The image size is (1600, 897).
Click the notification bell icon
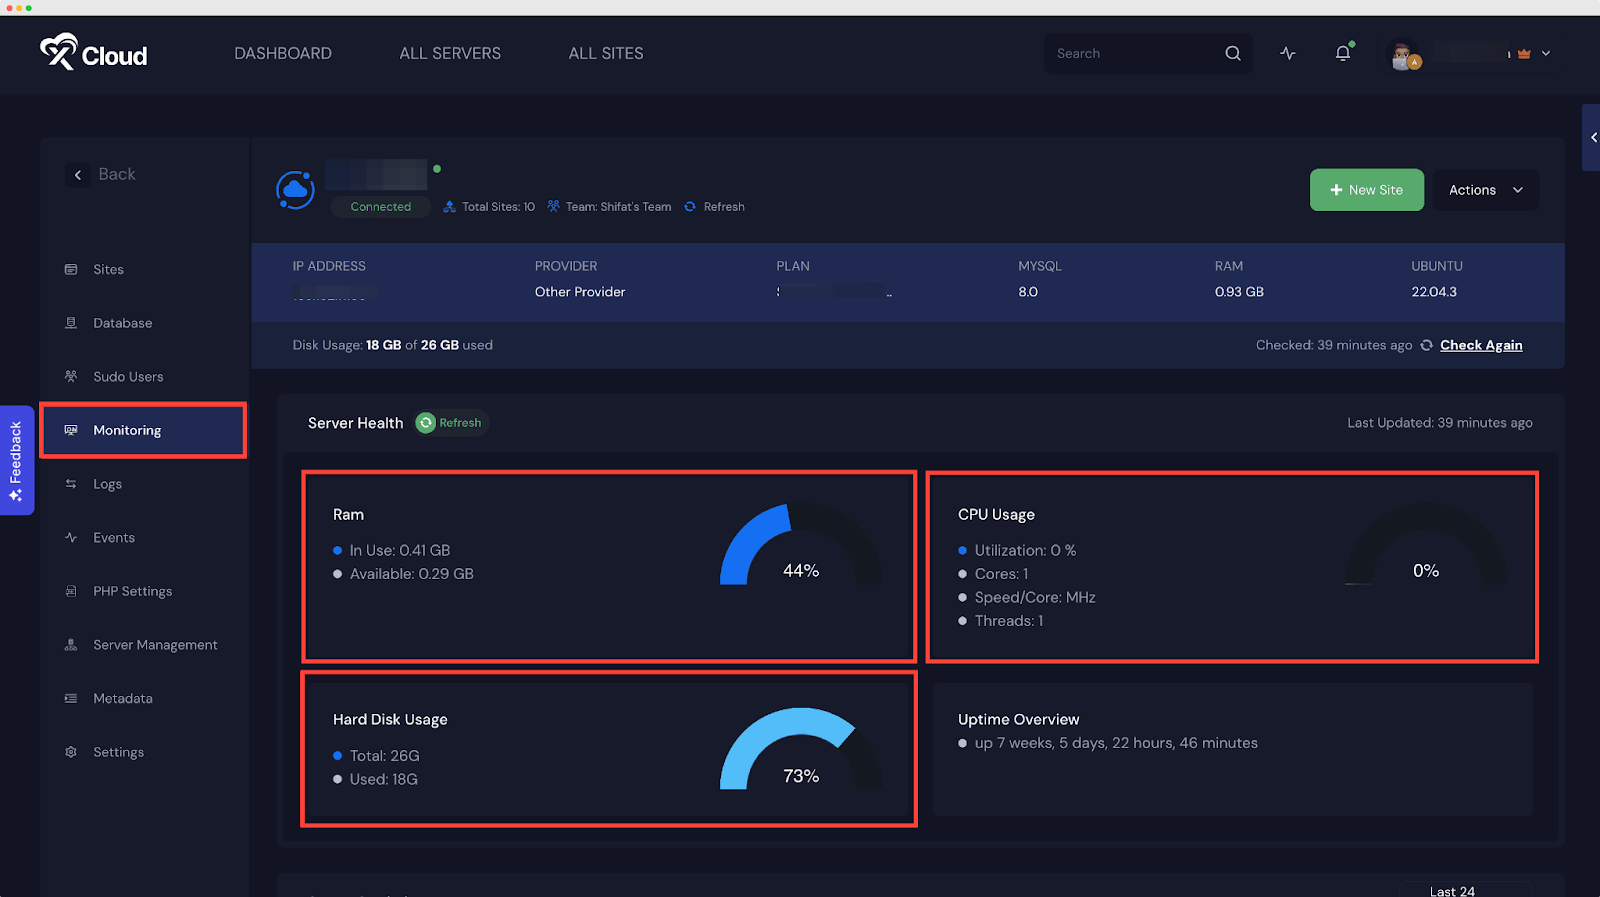[1342, 54]
